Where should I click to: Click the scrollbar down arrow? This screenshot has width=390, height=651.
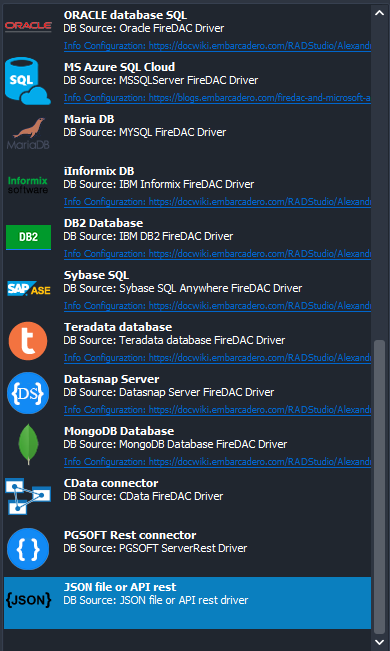(379, 642)
